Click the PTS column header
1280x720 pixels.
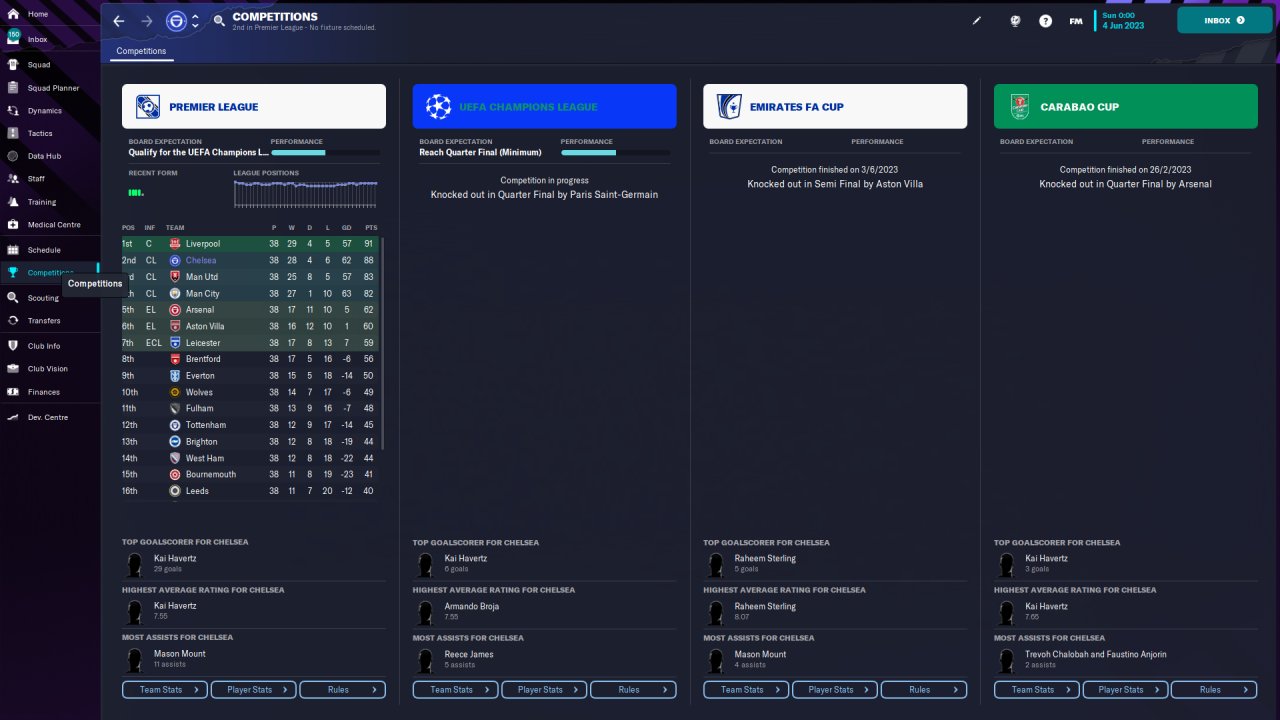[x=371, y=228]
